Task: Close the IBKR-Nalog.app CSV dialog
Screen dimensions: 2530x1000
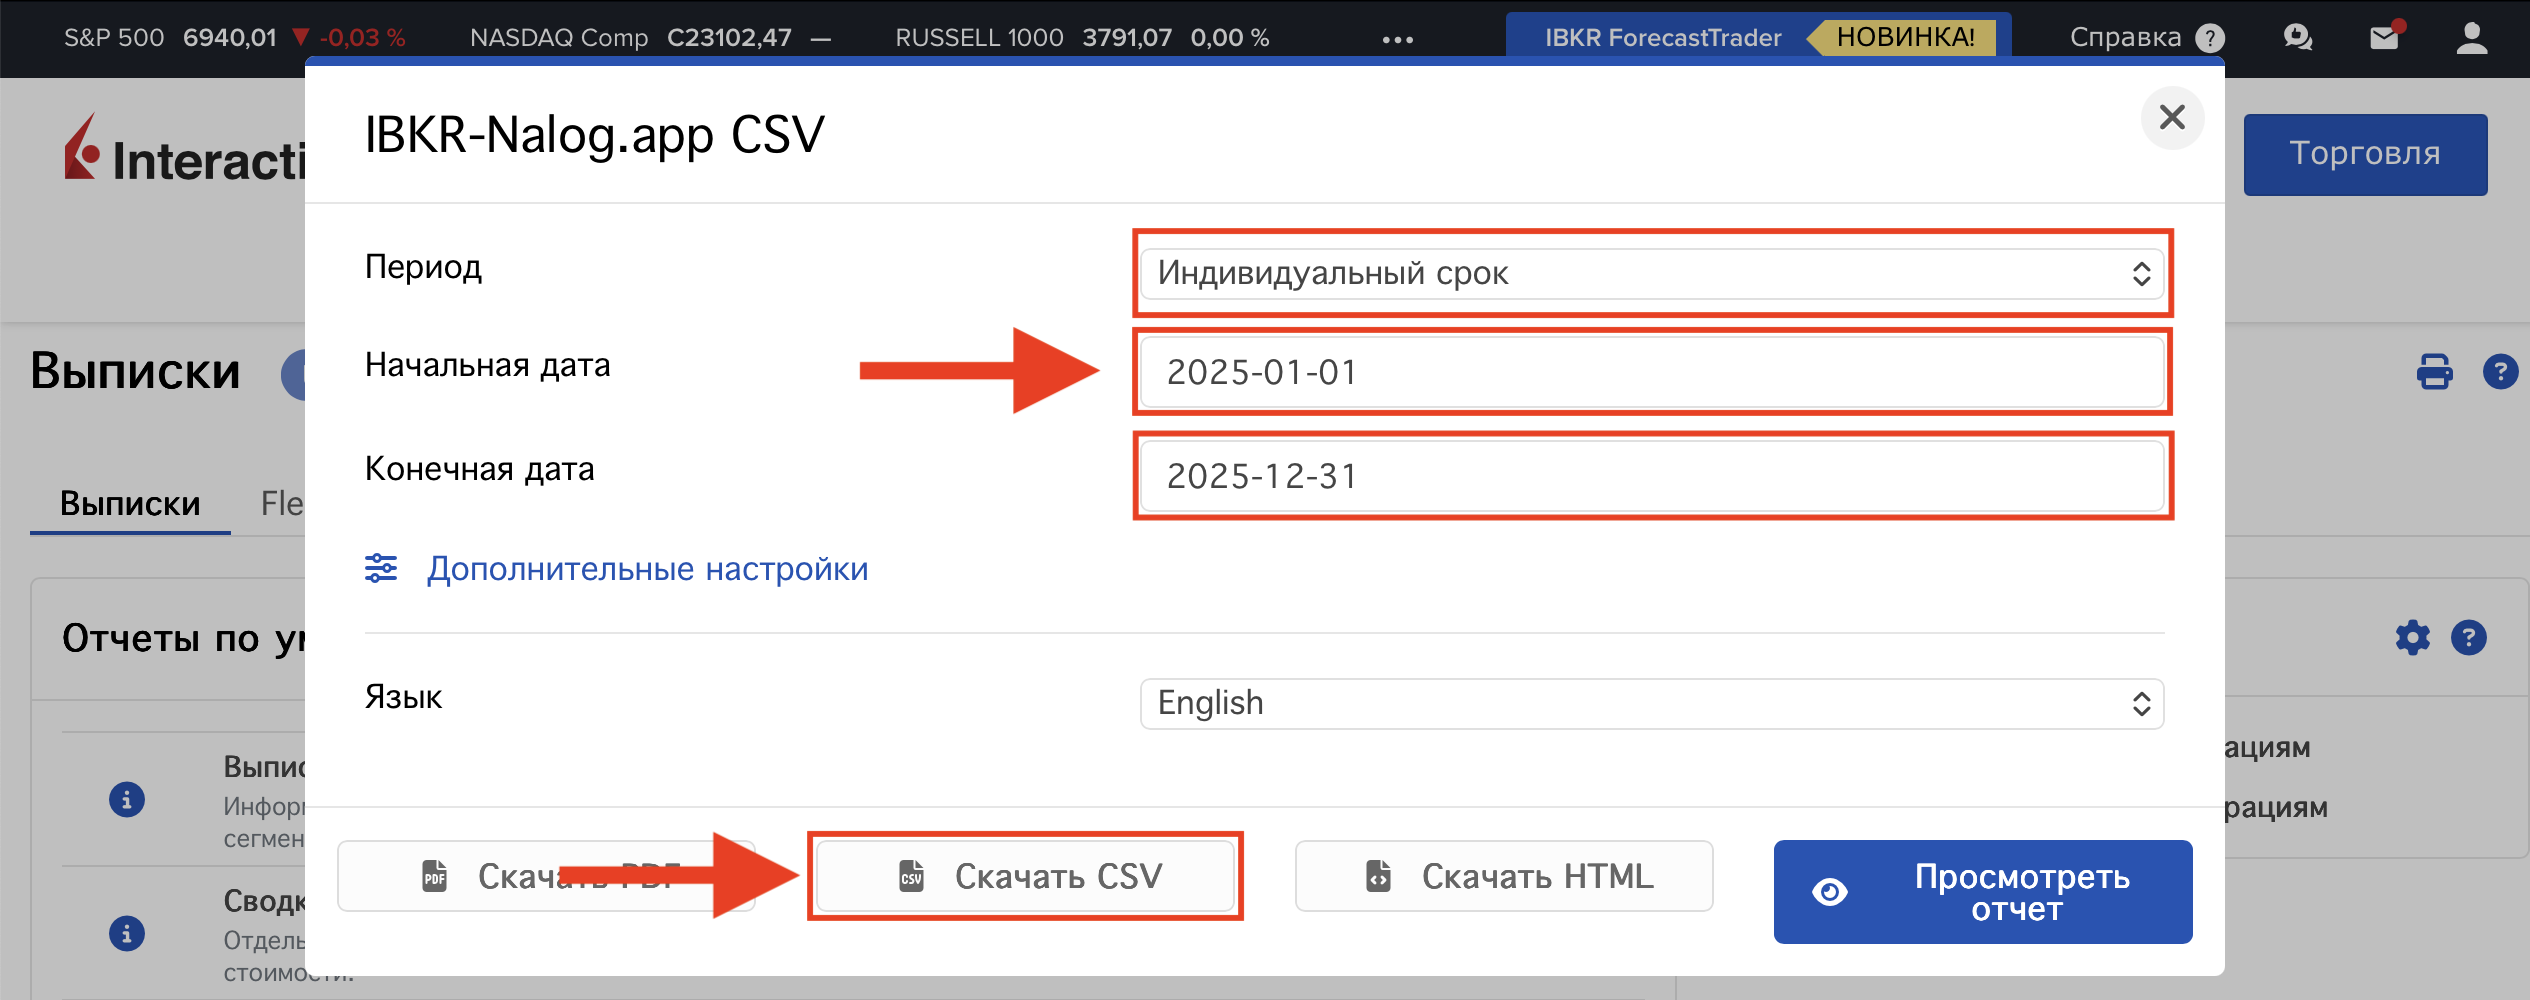Action: [x=2172, y=118]
